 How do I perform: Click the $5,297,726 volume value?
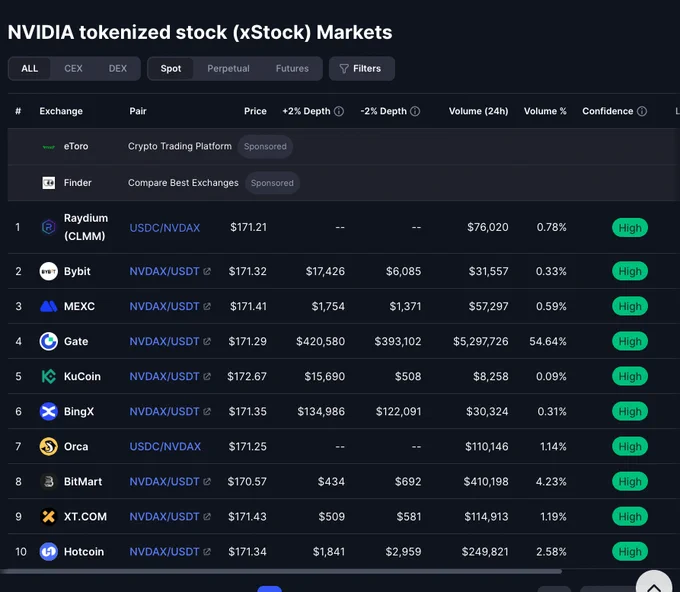pos(481,342)
